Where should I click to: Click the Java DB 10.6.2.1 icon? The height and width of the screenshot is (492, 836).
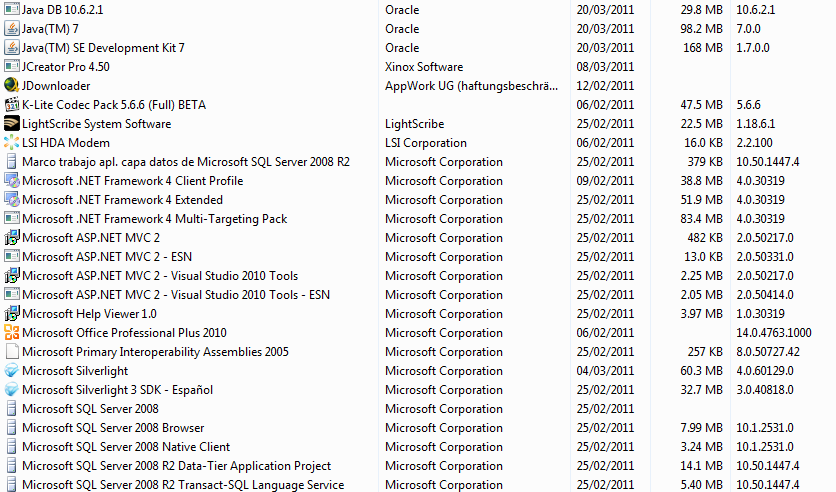point(11,9)
